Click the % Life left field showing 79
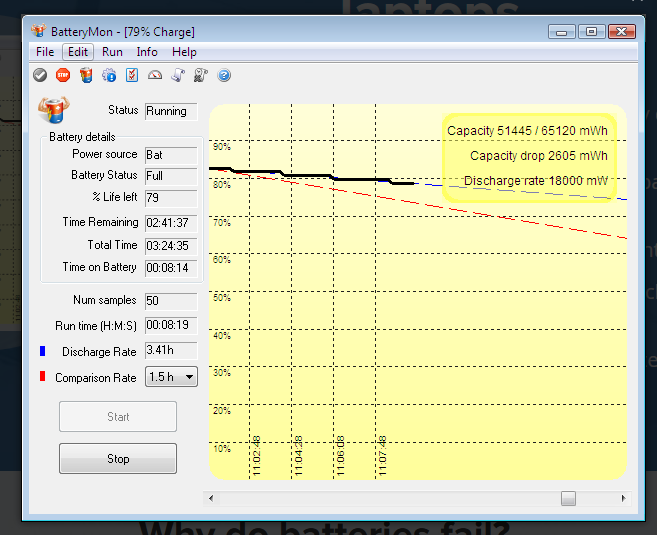 [171, 198]
